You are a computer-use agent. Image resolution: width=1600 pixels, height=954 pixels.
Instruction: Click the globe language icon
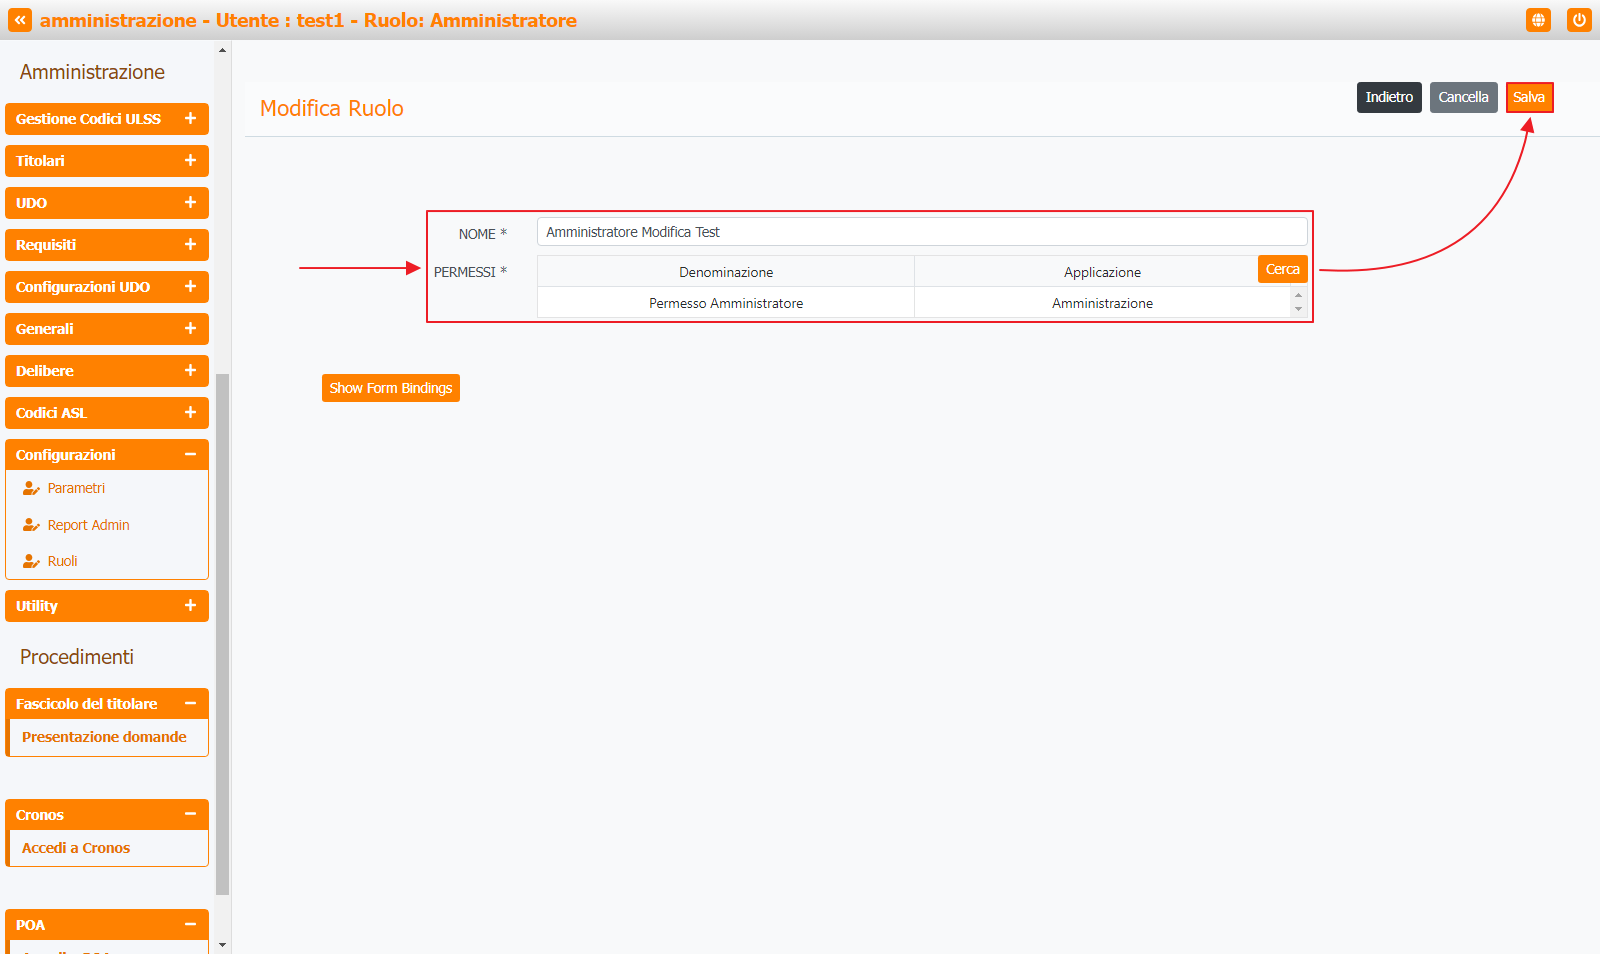tap(1538, 20)
